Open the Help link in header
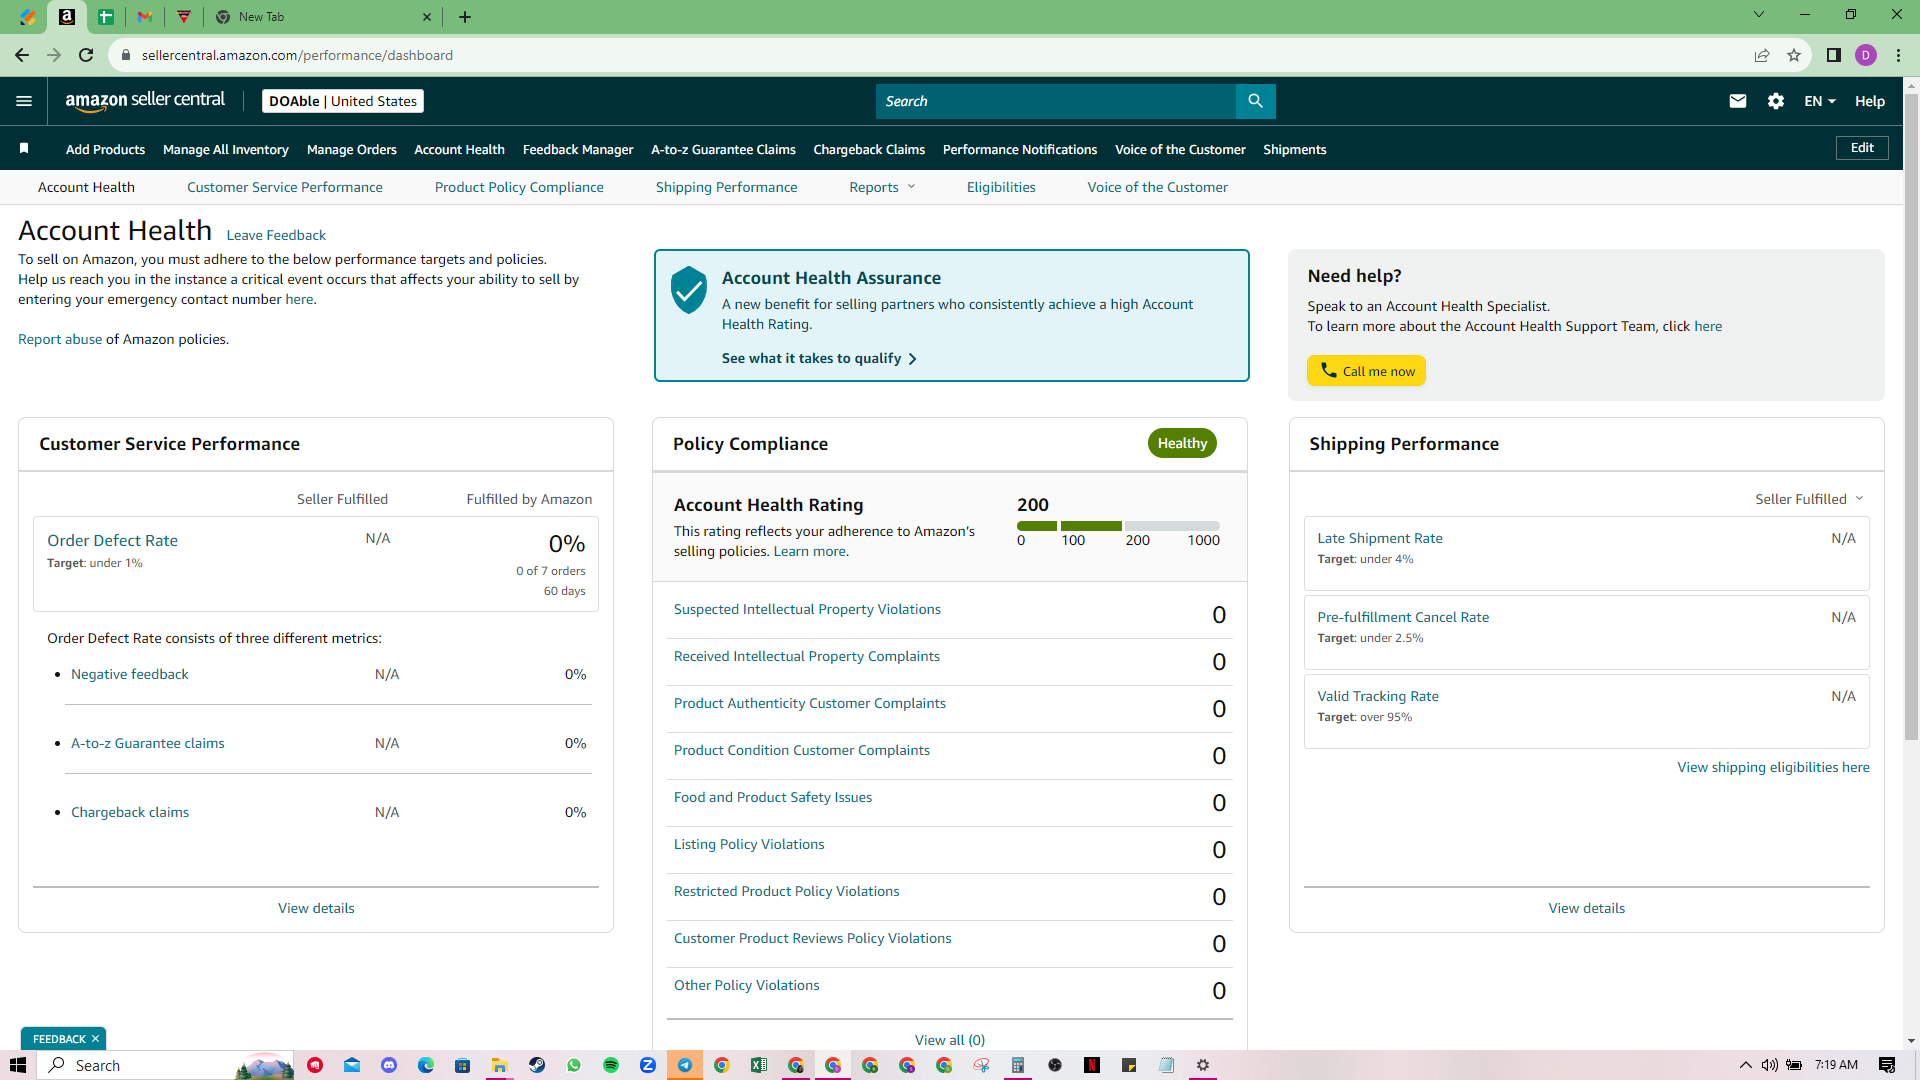The width and height of the screenshot is (1920, 1080). pos(1870,101)
